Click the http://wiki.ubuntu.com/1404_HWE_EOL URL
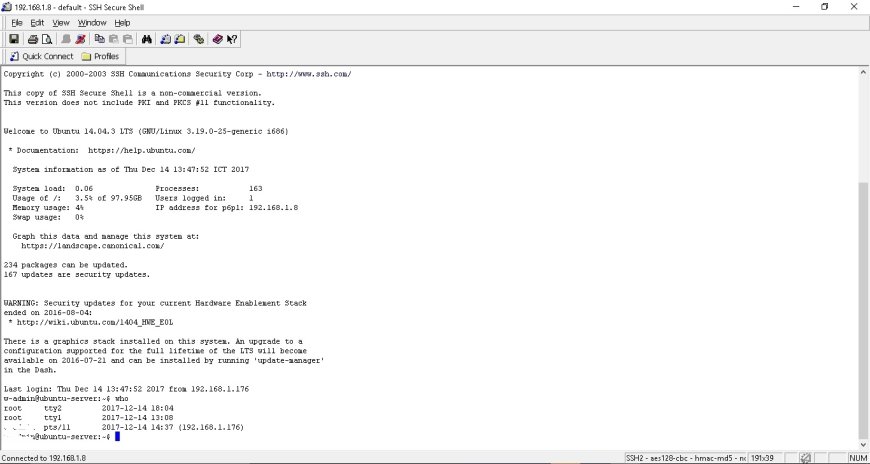 (95, 322)
